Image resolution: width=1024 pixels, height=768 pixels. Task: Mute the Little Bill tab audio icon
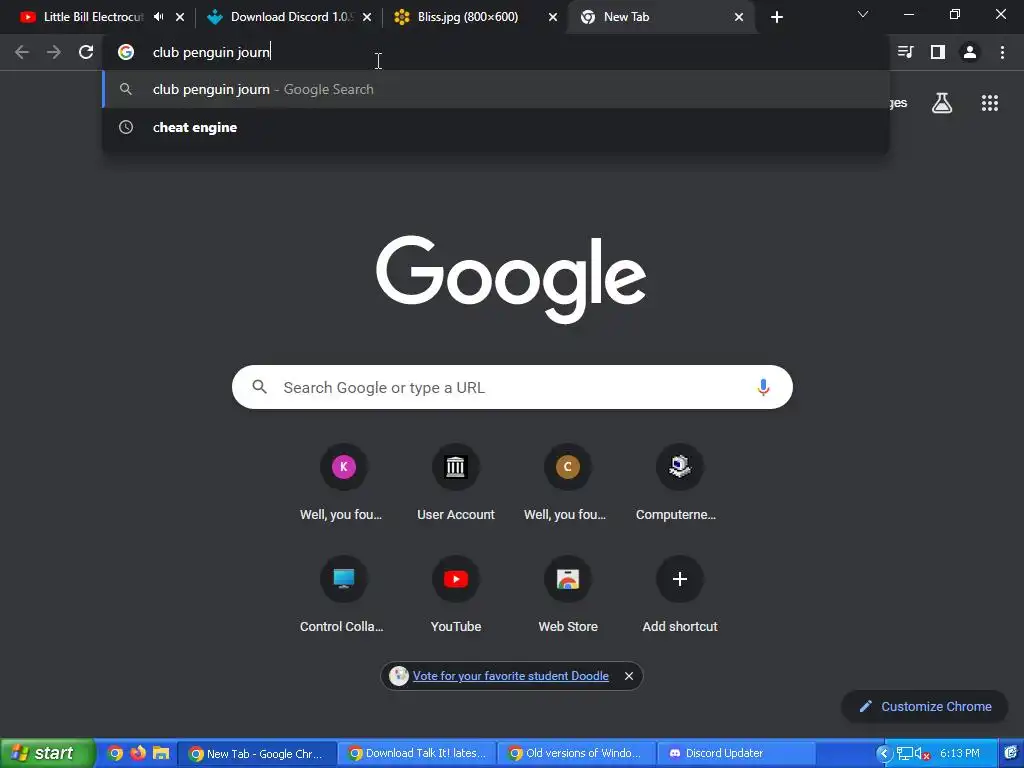coord(159,17)
